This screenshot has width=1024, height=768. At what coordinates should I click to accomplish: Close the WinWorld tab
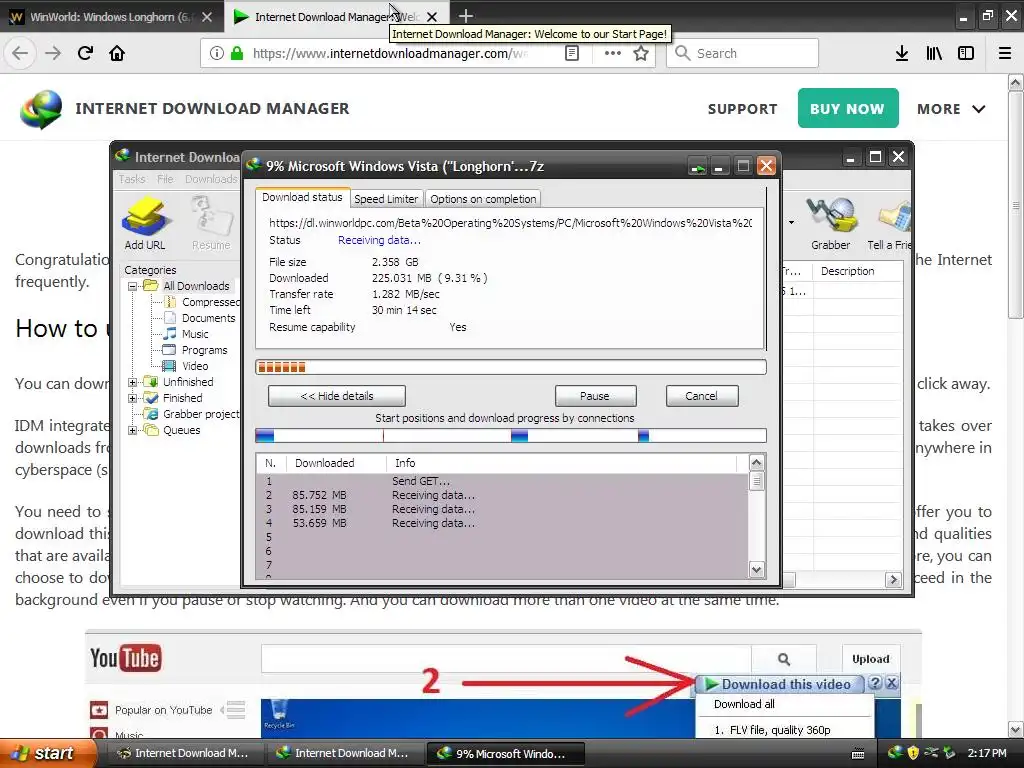pyautogui.click(x=207, y=17)
